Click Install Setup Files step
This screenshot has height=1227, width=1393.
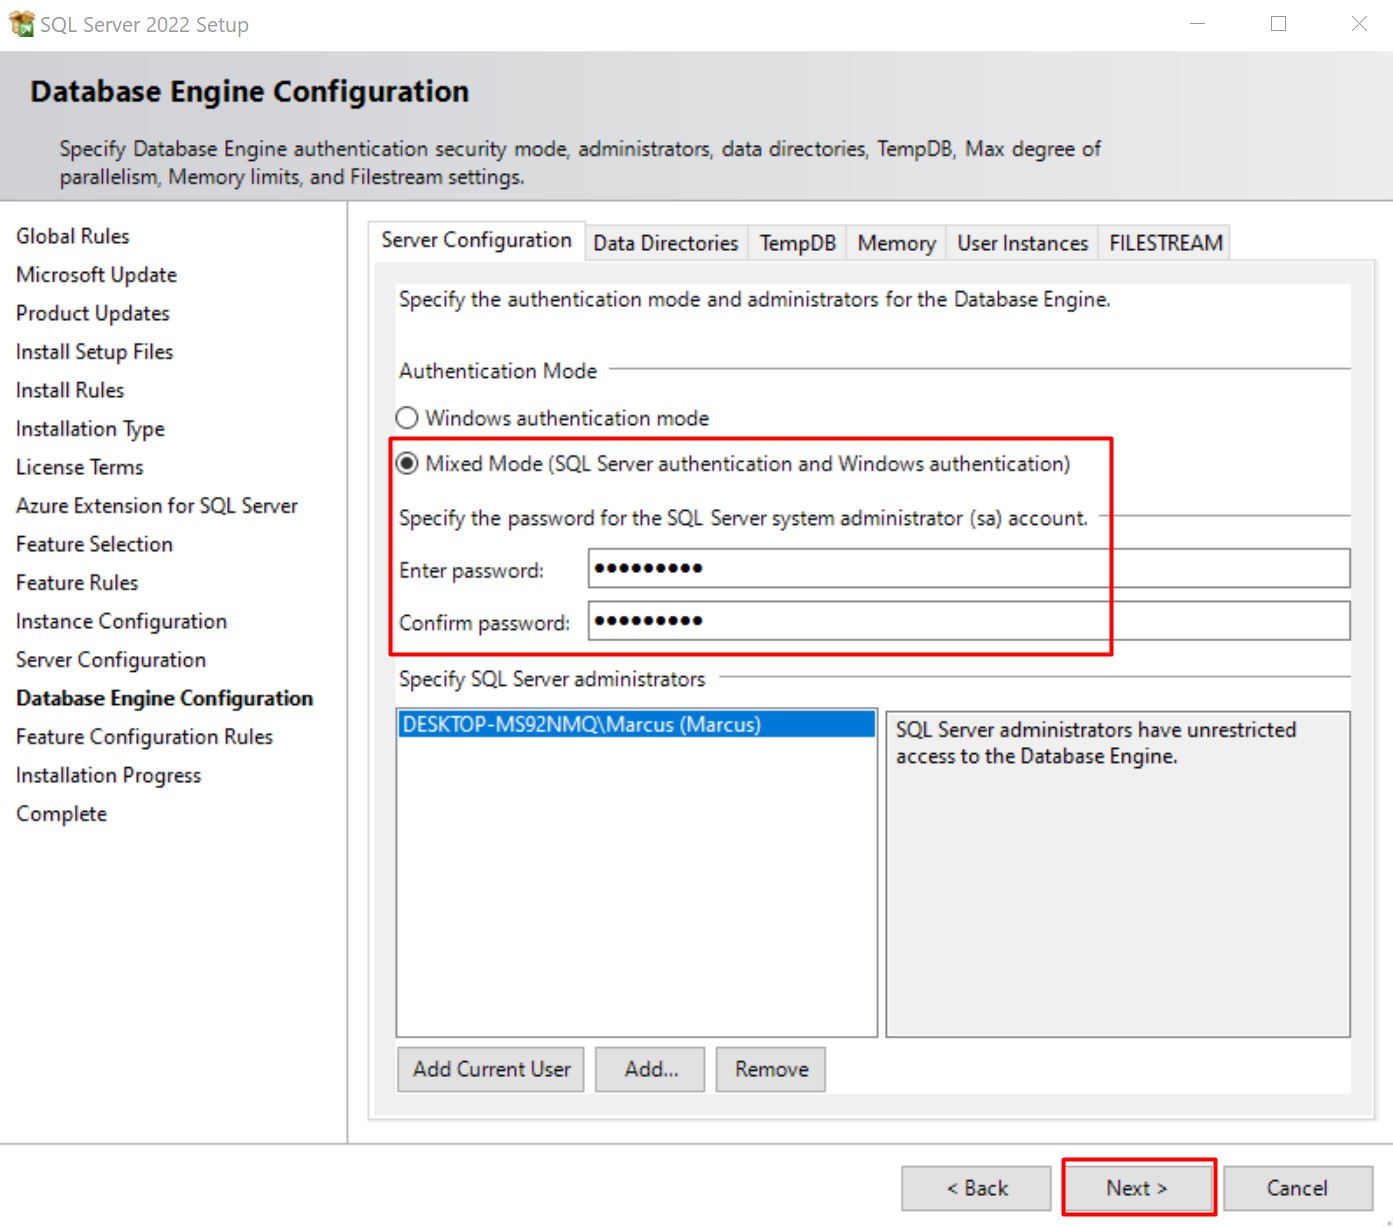(95, 352)
